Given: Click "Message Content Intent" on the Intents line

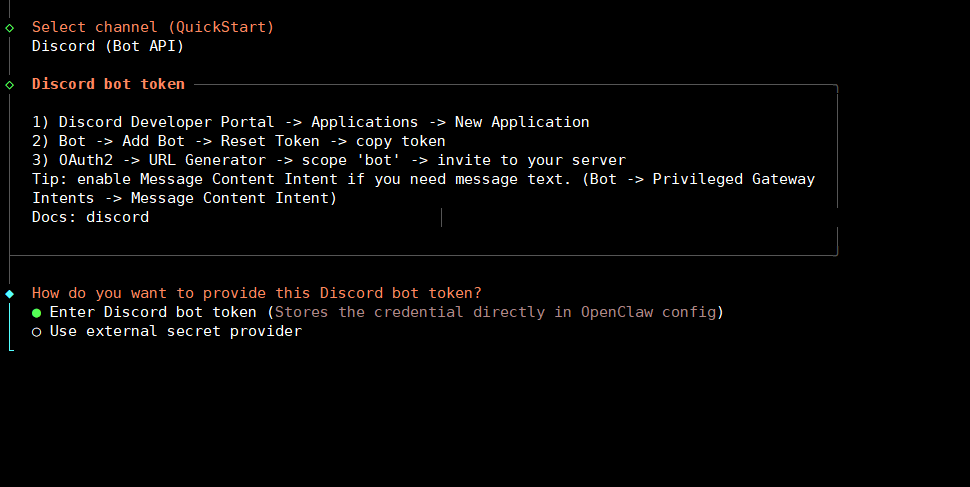Looking at the screenshot, I should (234, 198).
